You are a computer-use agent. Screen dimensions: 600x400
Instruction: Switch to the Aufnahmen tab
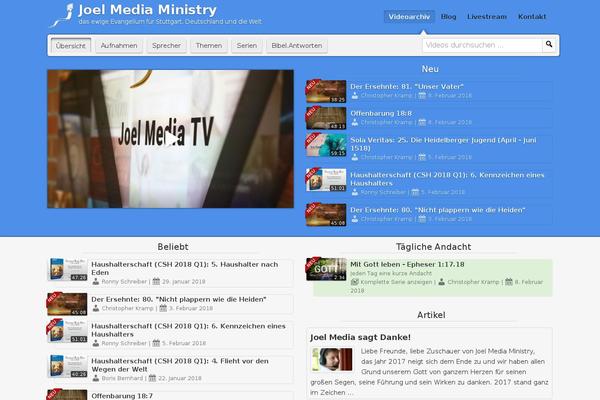[x=119, y=46]
